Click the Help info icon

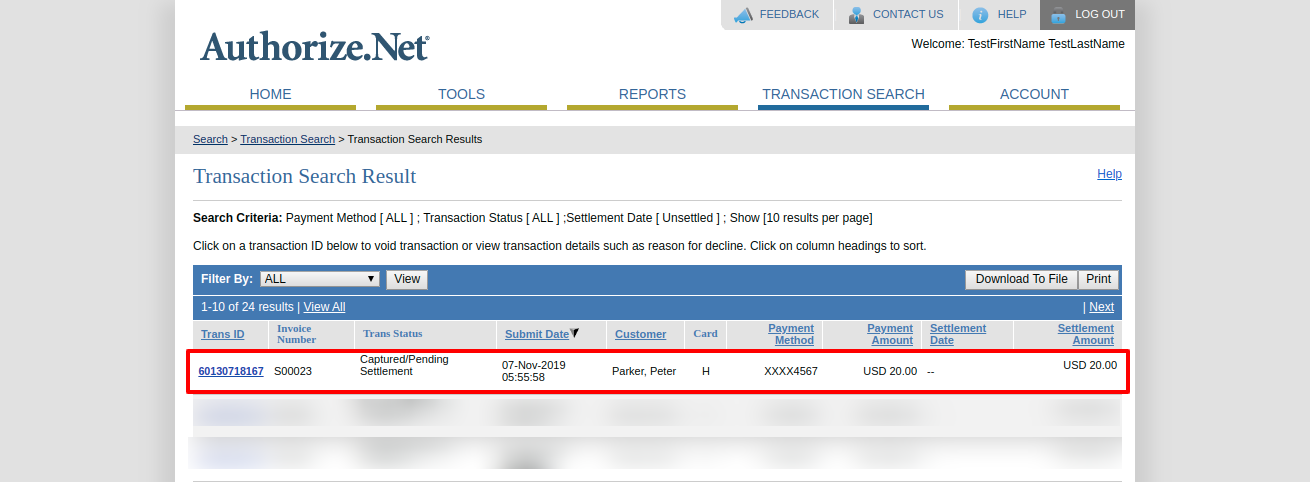[x=980, y=15]
